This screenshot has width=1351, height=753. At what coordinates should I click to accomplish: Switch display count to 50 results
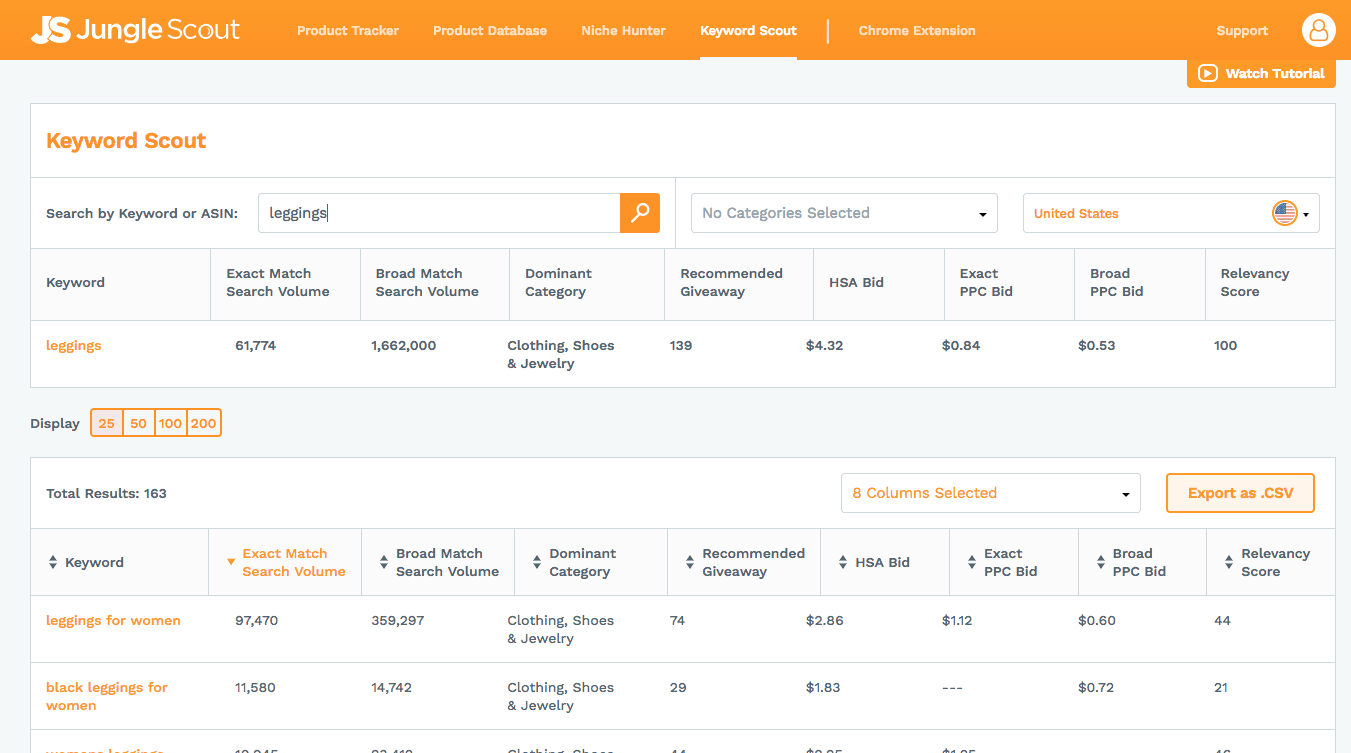coord(138,422)
